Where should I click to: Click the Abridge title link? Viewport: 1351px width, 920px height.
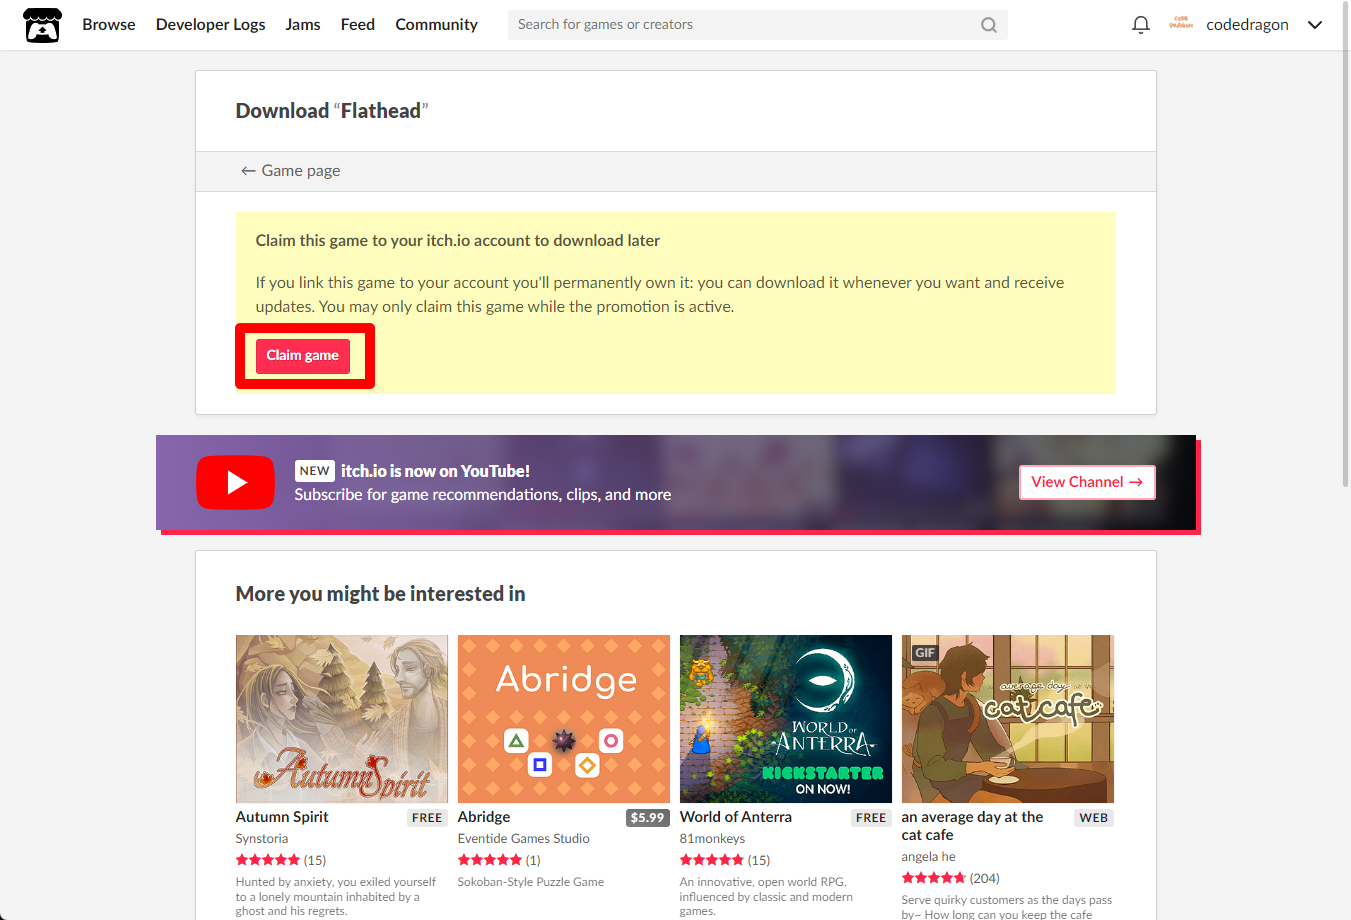[484, 817]
